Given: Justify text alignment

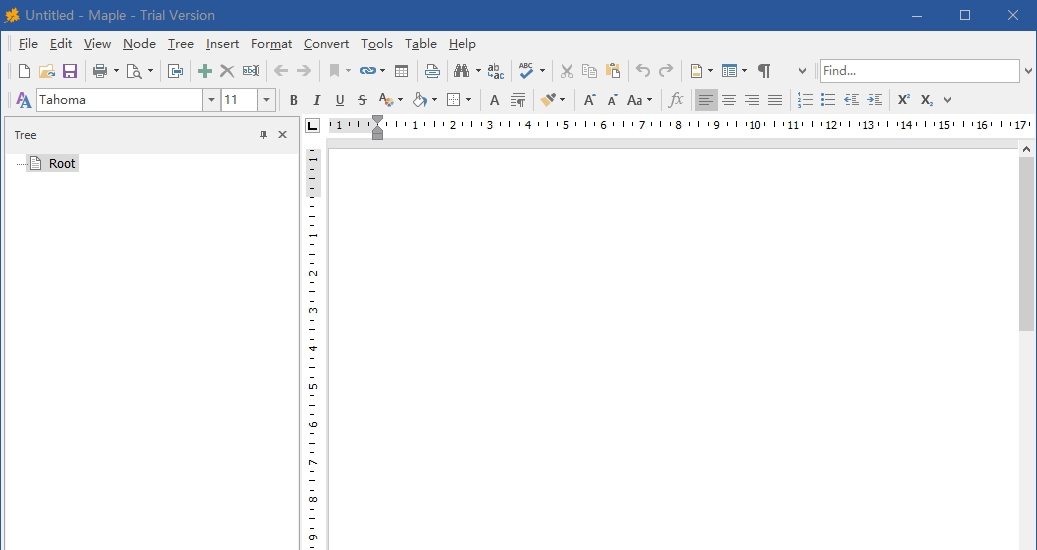Looking at the screenshot, I should coord(774,100).
